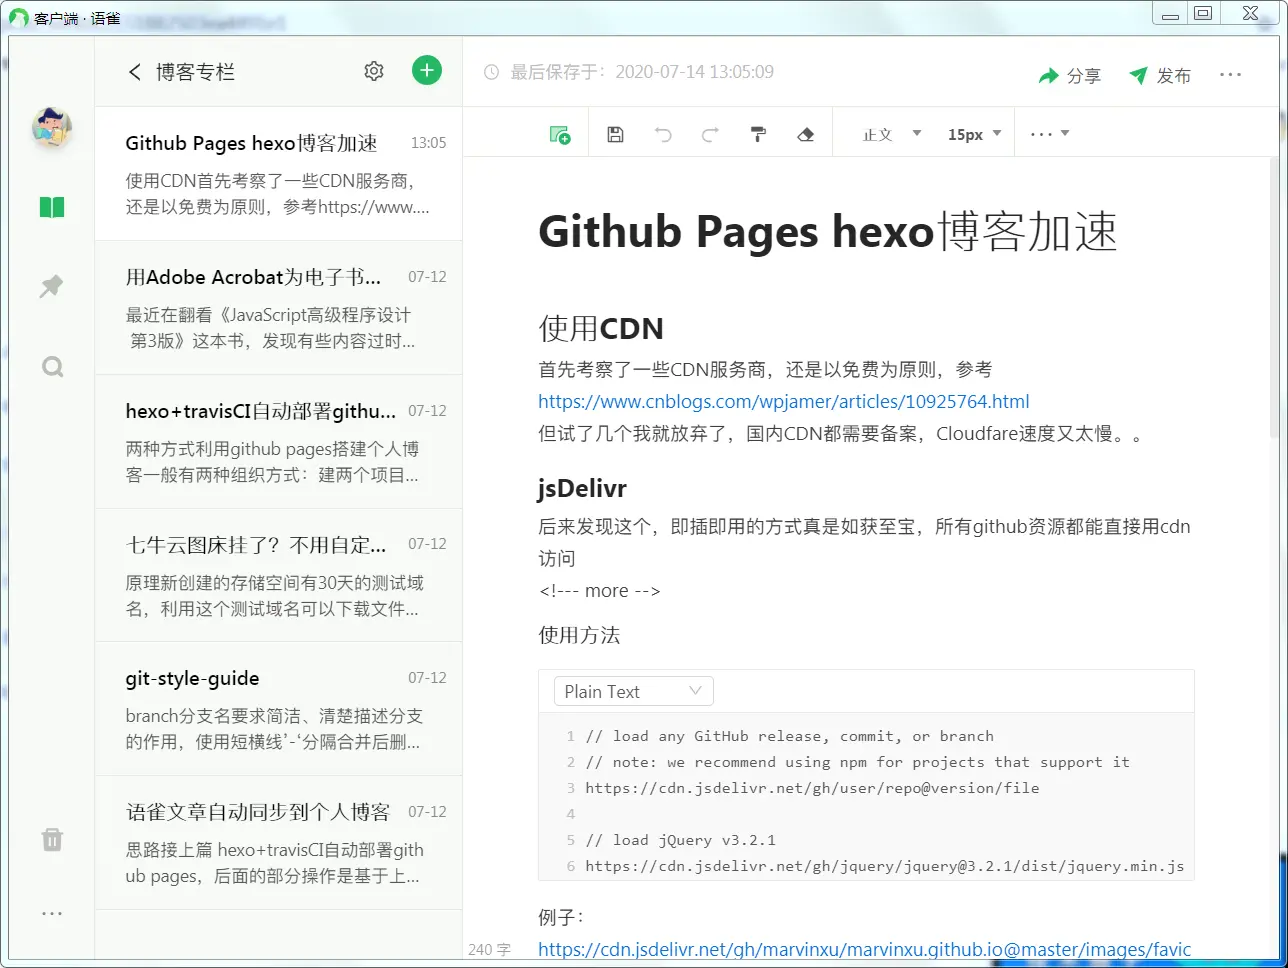The height and width of the screenshot is (968, 1288).
Task: Click the 最后保存于 timestamp text
Action: 642,72
